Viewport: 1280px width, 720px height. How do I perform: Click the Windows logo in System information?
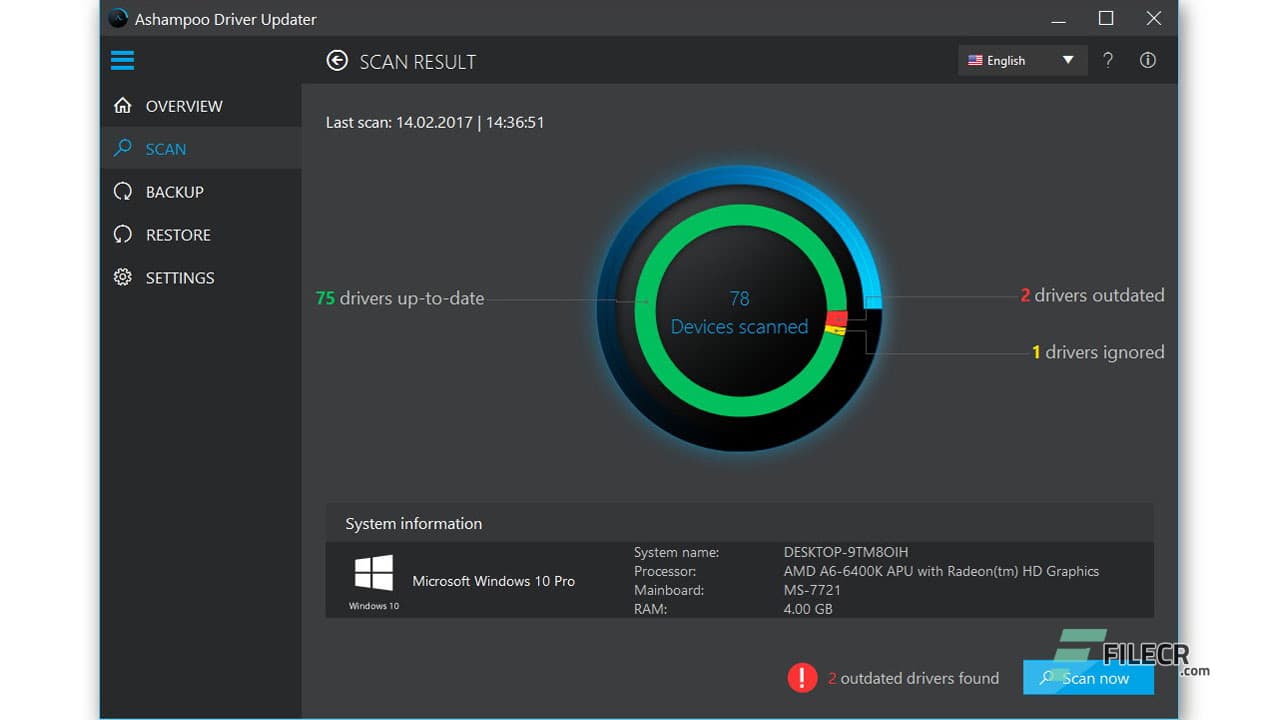click(x=372, y=573)
